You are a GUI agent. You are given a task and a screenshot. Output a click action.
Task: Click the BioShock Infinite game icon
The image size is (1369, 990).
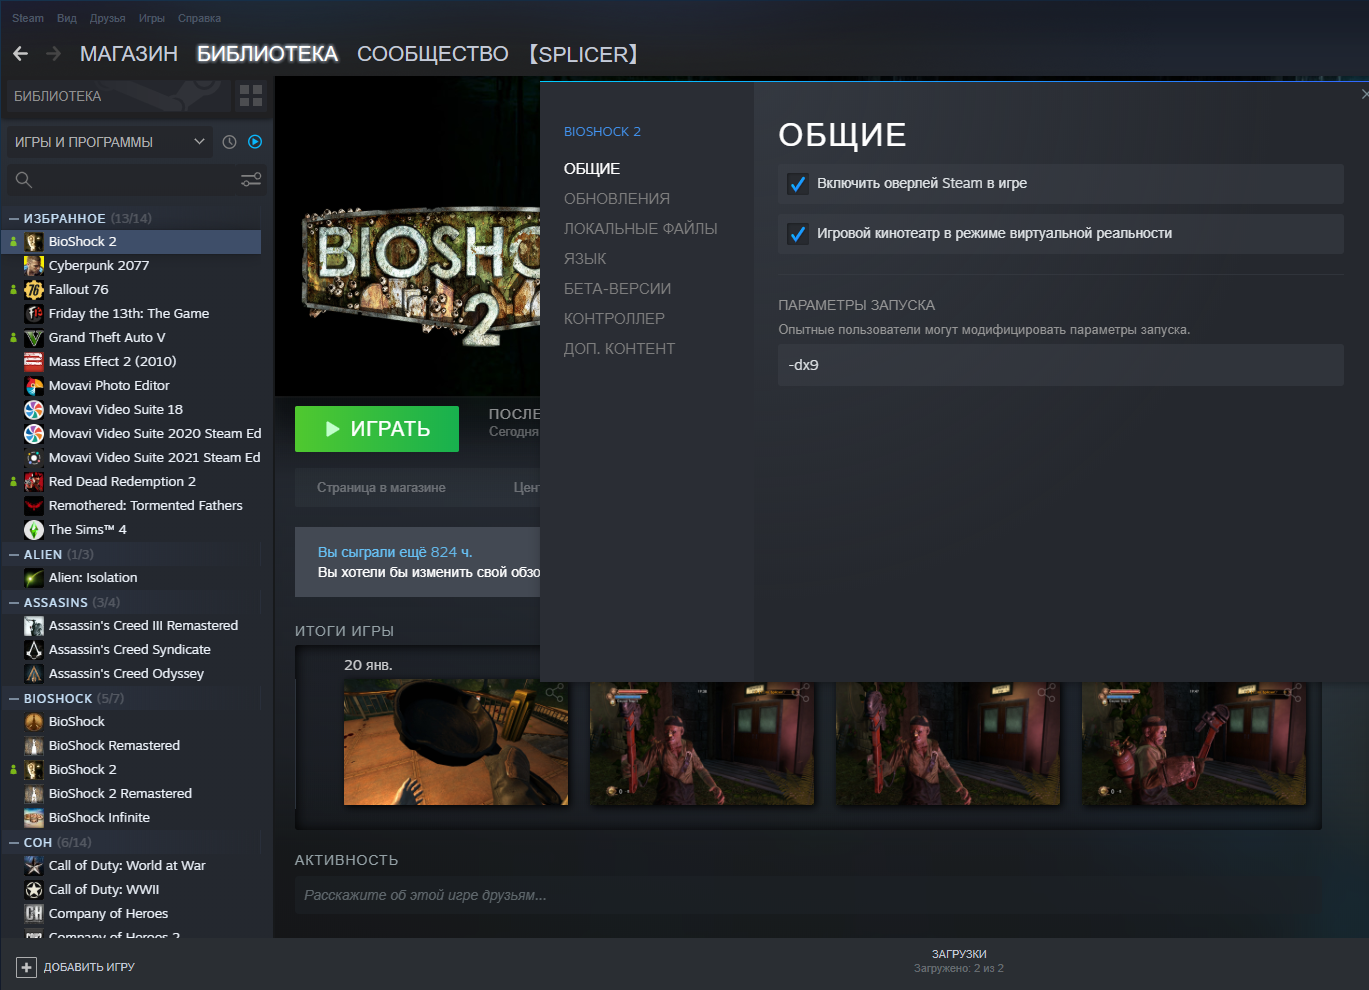click(34, 818)
